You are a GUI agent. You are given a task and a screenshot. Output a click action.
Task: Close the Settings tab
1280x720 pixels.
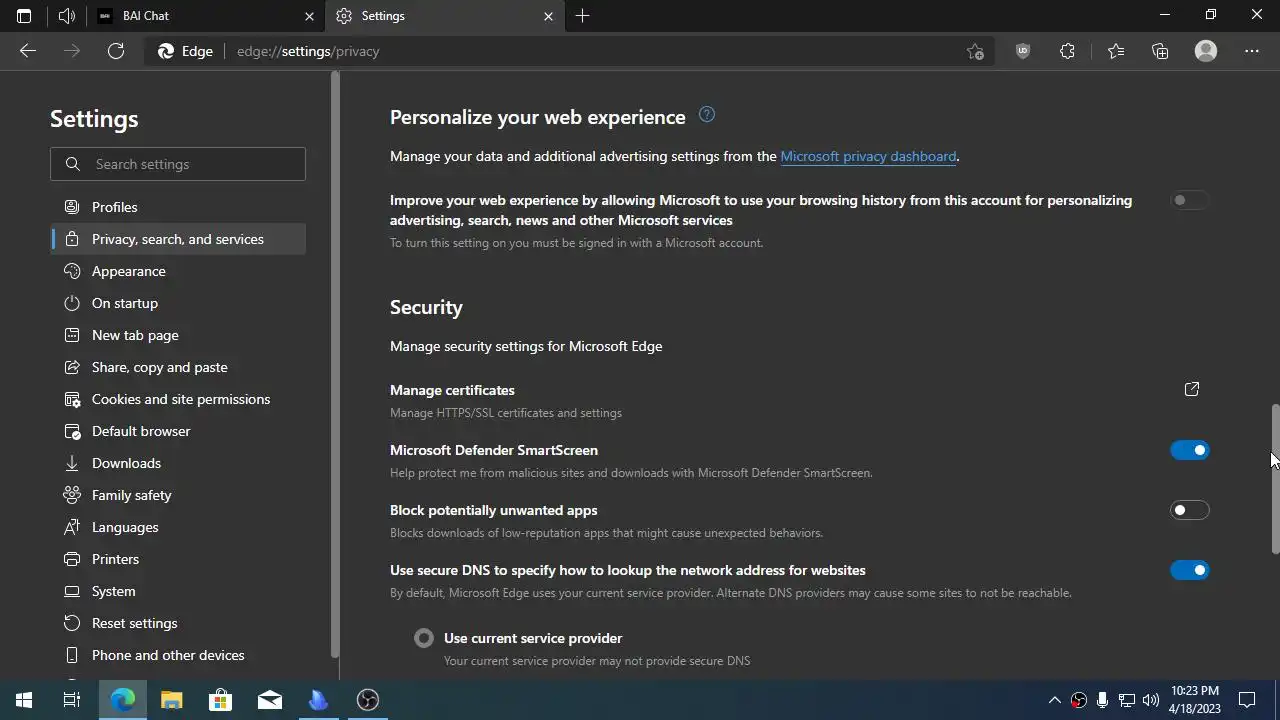(548, 16)
